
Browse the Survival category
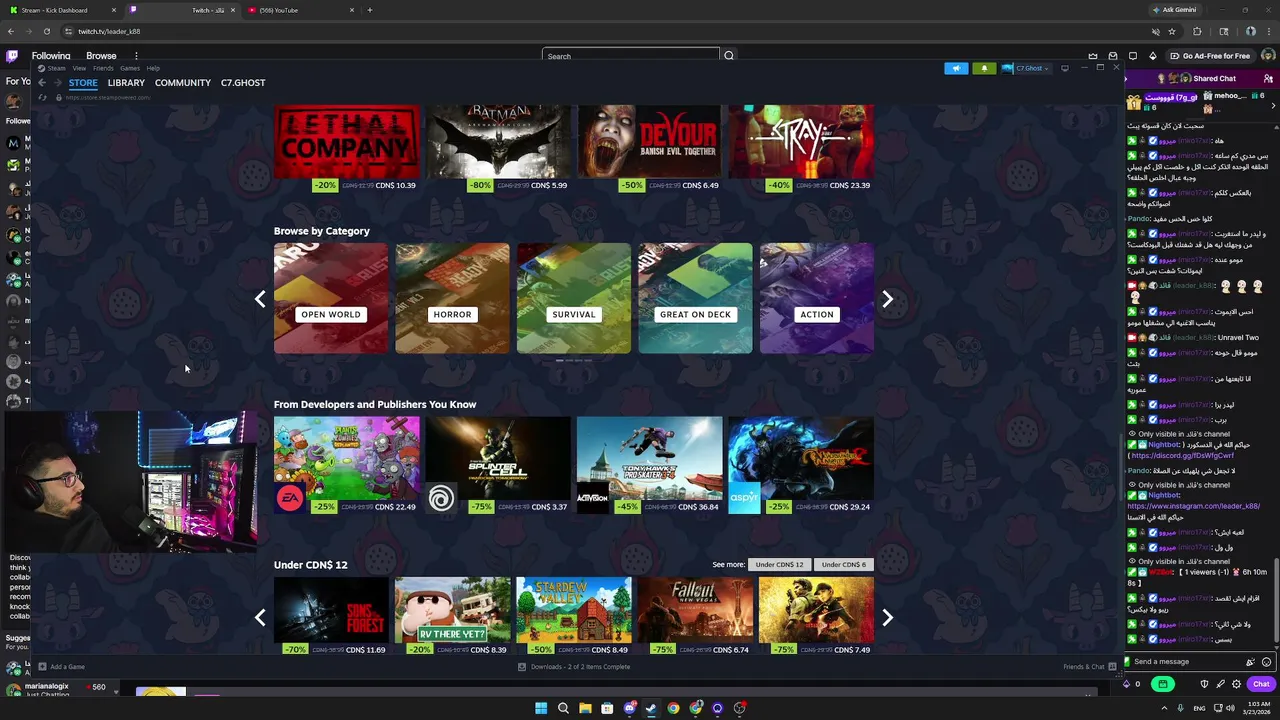[x=574, y=298]
